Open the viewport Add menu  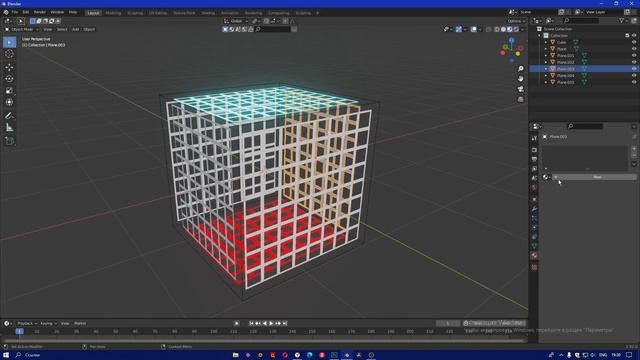[x=76, y=29]
